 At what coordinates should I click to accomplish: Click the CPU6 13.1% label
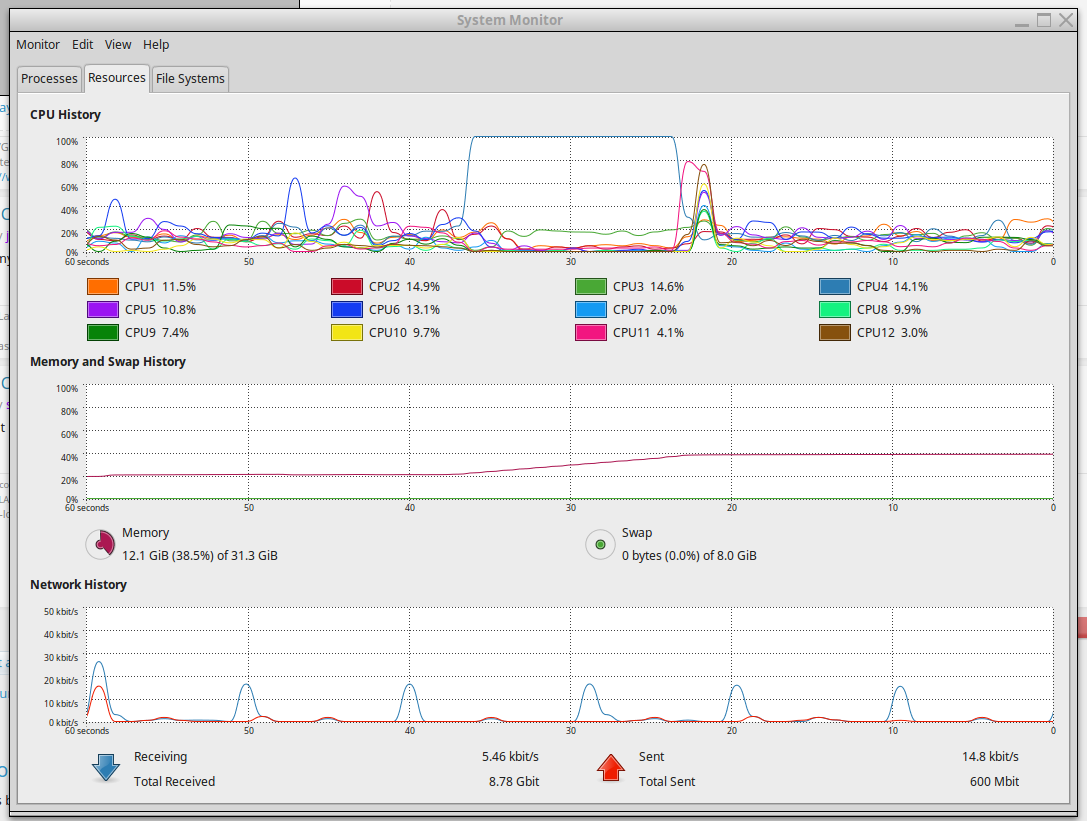tap(404, 309)
